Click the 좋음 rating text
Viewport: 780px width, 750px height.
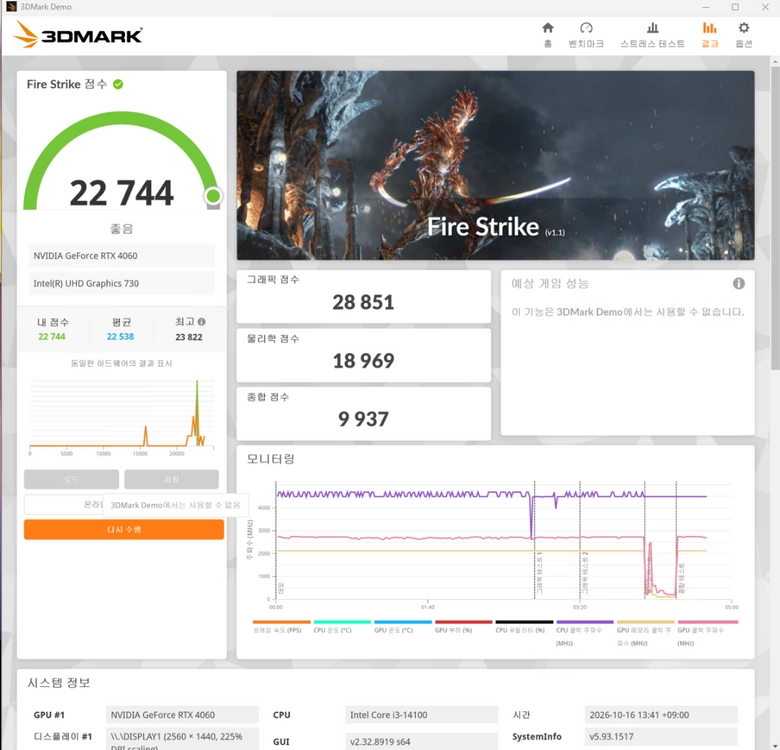tap(121, 229)
